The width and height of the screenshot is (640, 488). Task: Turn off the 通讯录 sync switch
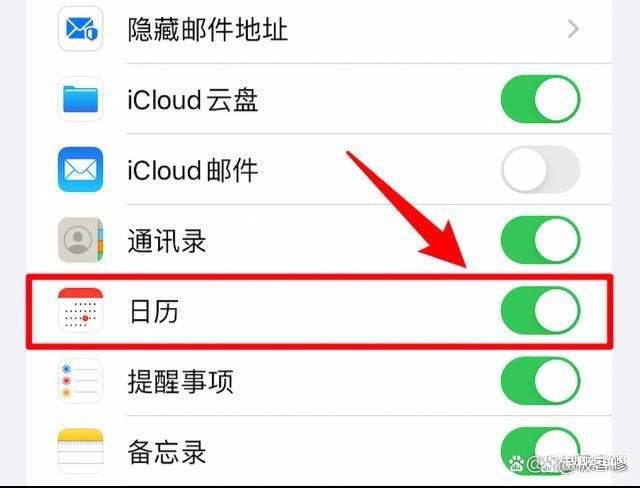point(541,240)
